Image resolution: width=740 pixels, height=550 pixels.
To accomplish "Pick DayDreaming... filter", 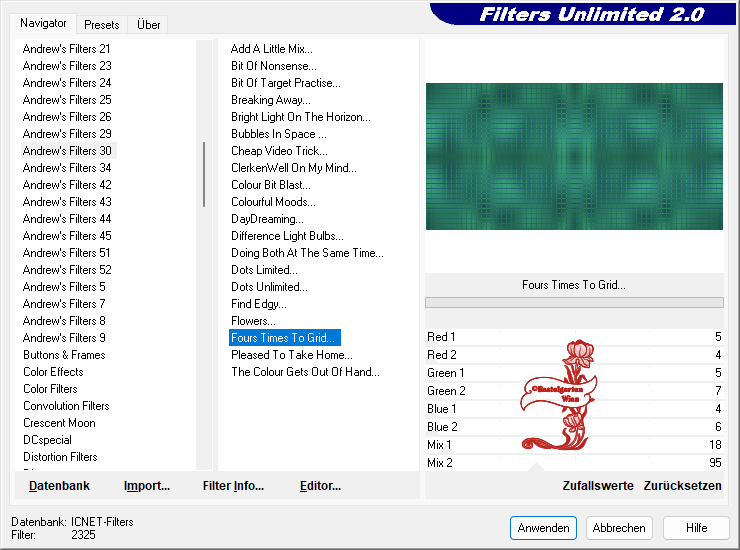I will tap(267, 219).
